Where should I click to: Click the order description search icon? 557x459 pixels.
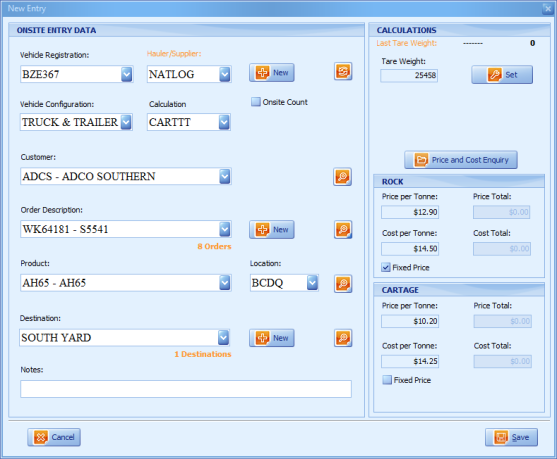click(343, 230)
